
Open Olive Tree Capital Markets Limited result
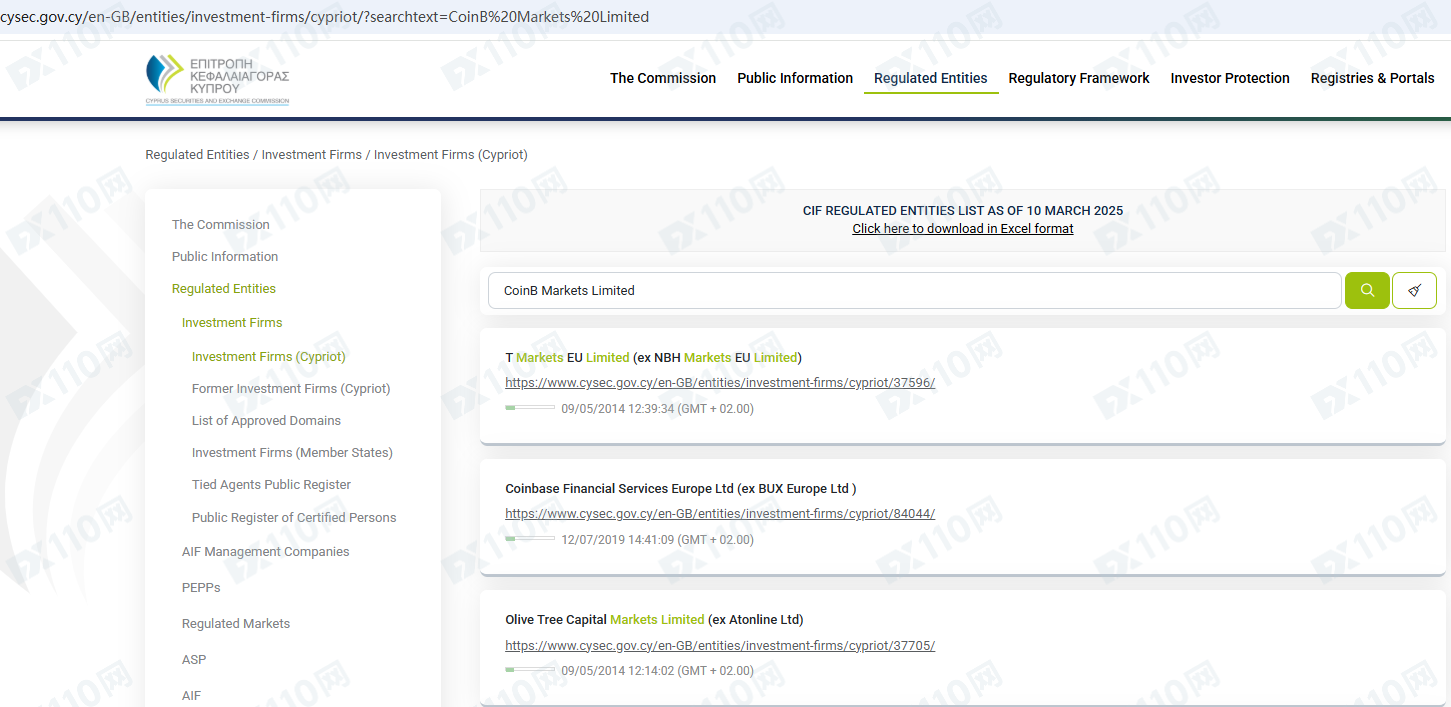tap(654, 620)
